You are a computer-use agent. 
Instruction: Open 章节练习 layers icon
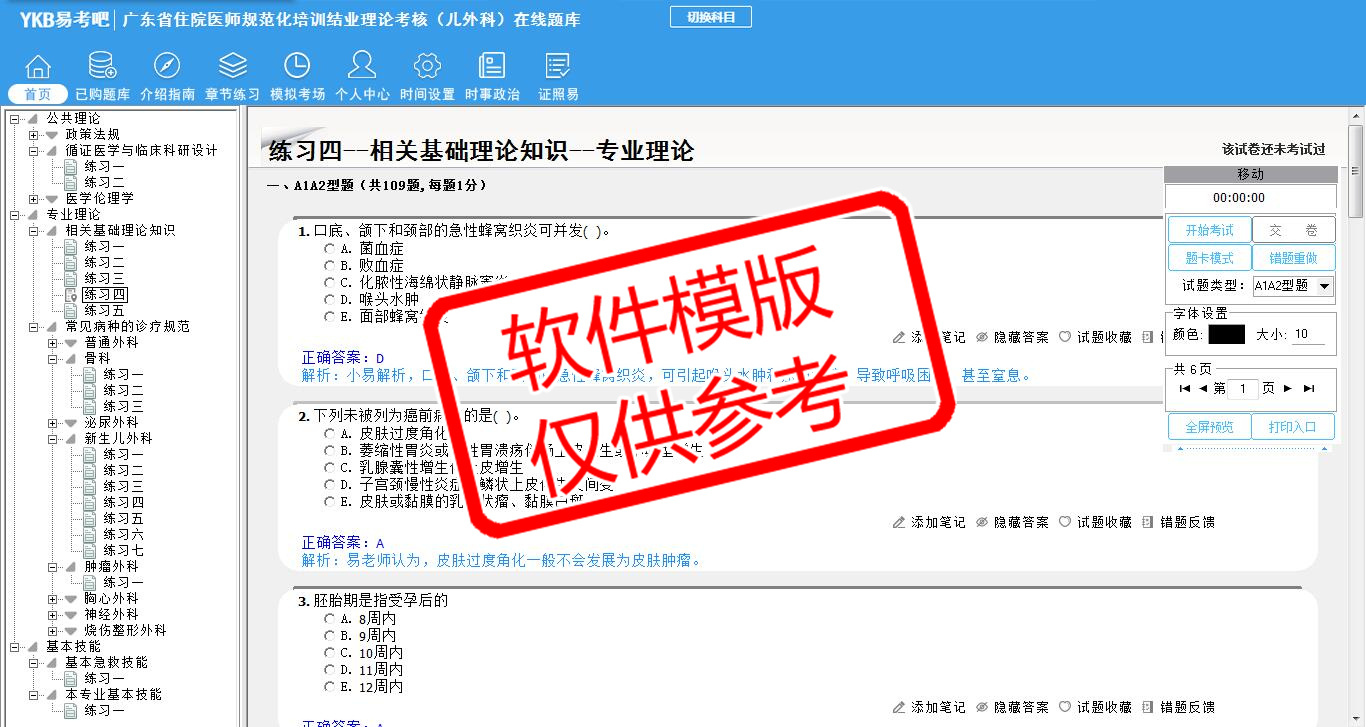232,67
